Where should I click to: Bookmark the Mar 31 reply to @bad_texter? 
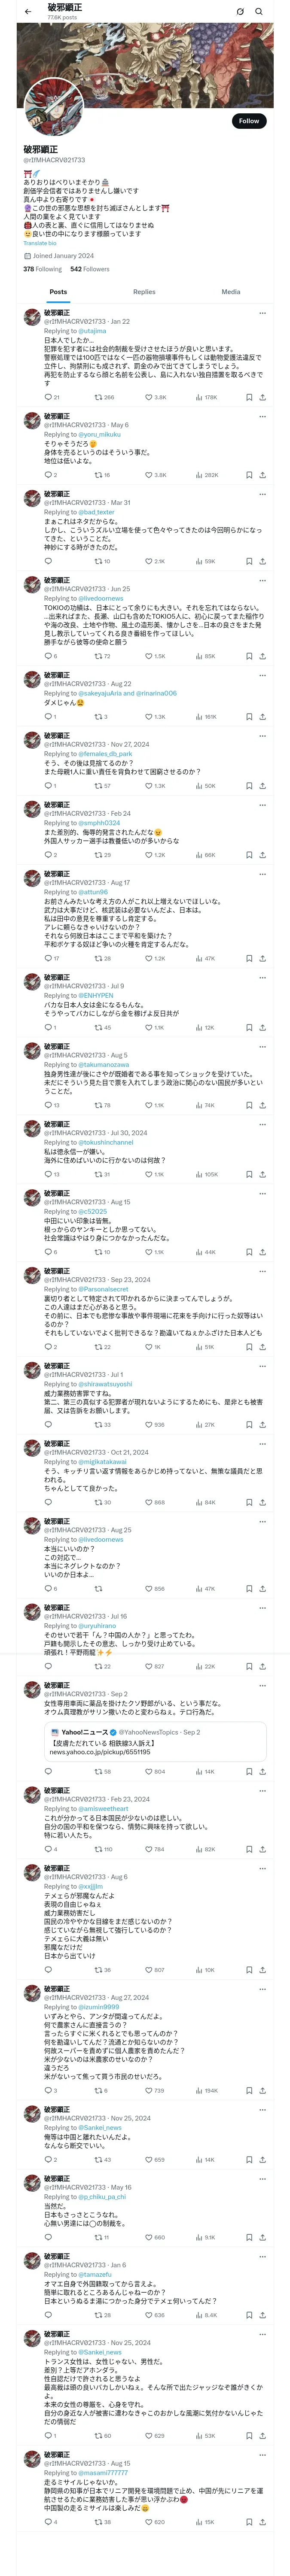(x=249, y=561)
